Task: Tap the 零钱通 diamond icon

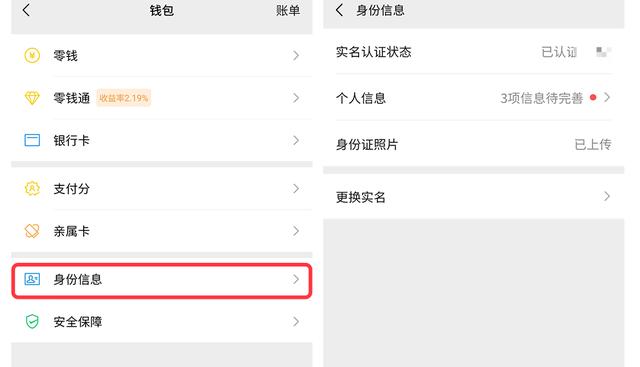Action: click(32, 98)
